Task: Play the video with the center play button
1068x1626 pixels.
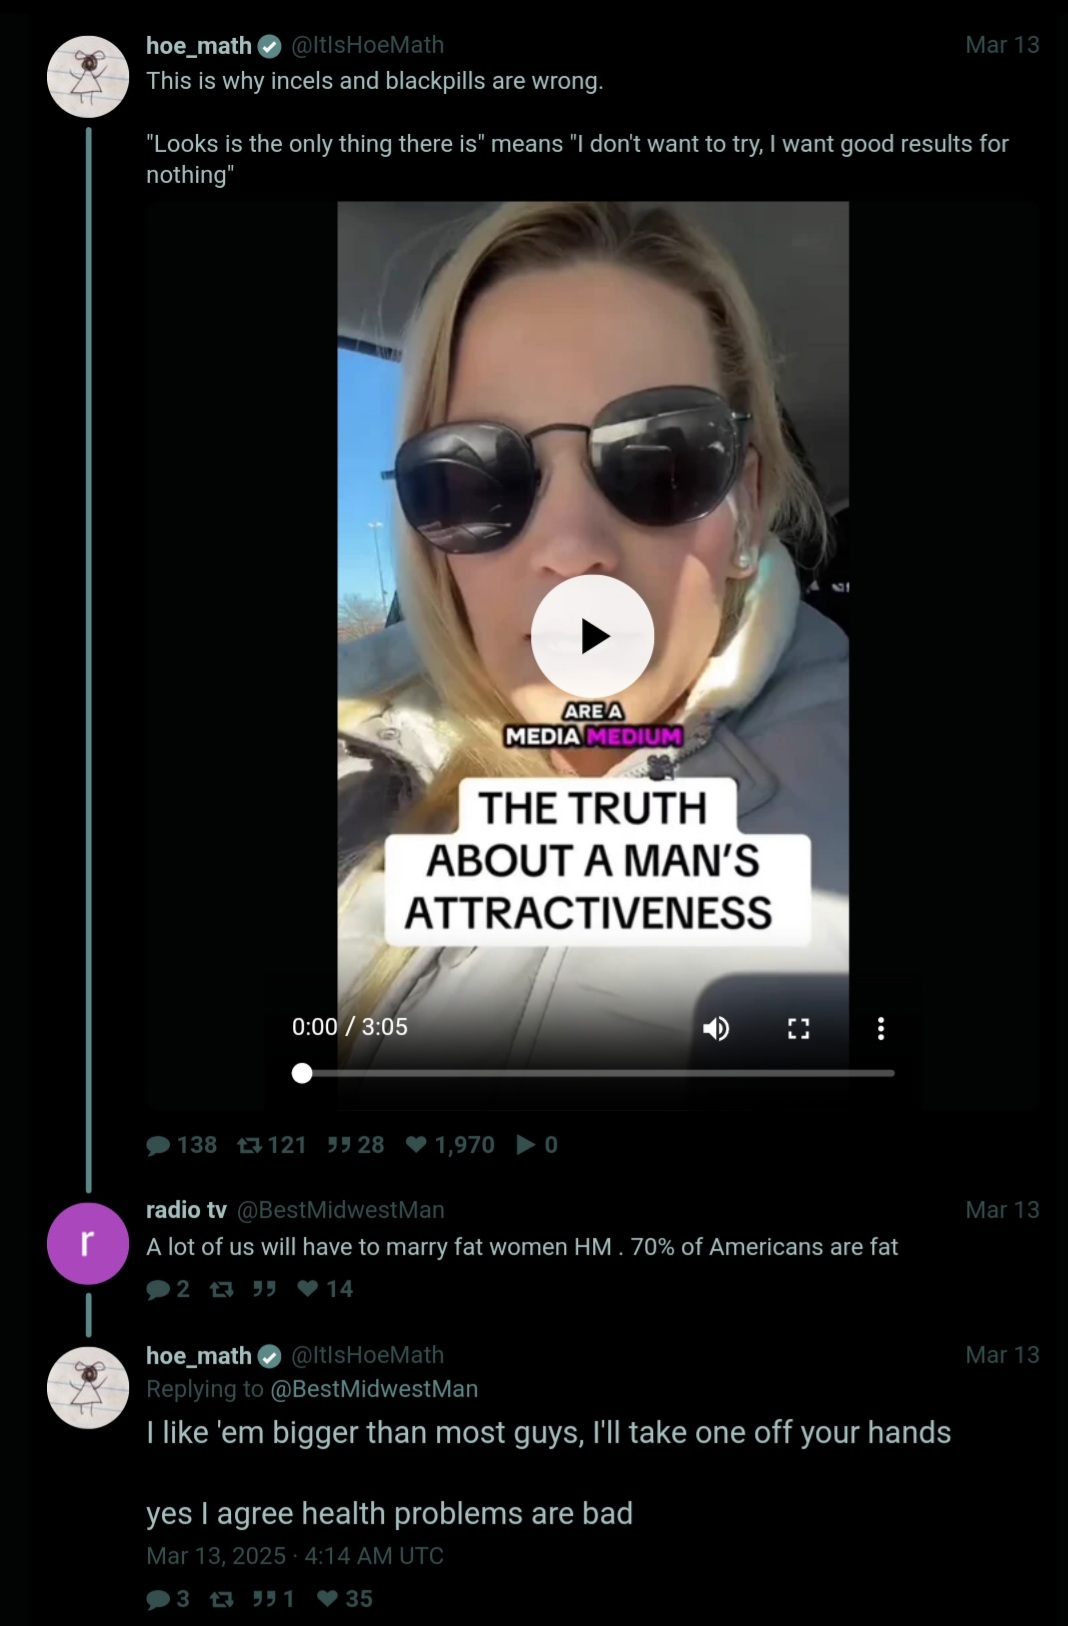Action: [x=593, y=636]
